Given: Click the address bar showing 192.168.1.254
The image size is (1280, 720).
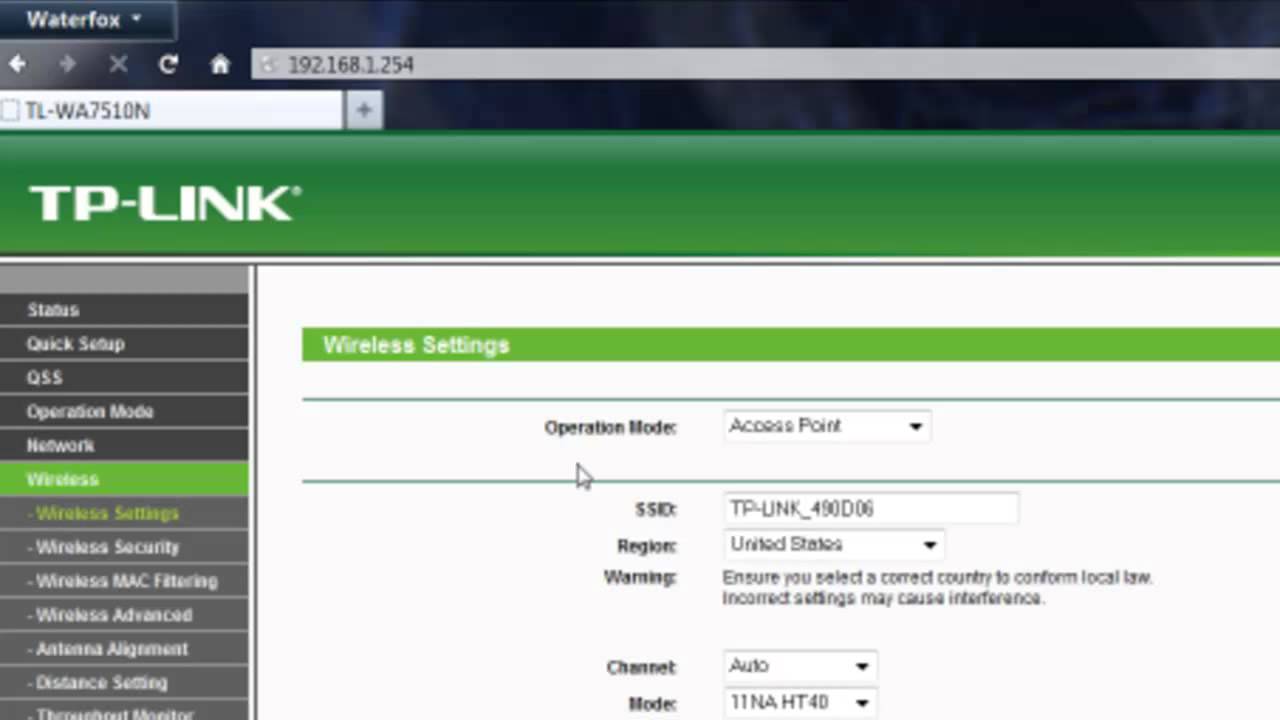Looking at the screenshot, I should click(766, 65).
